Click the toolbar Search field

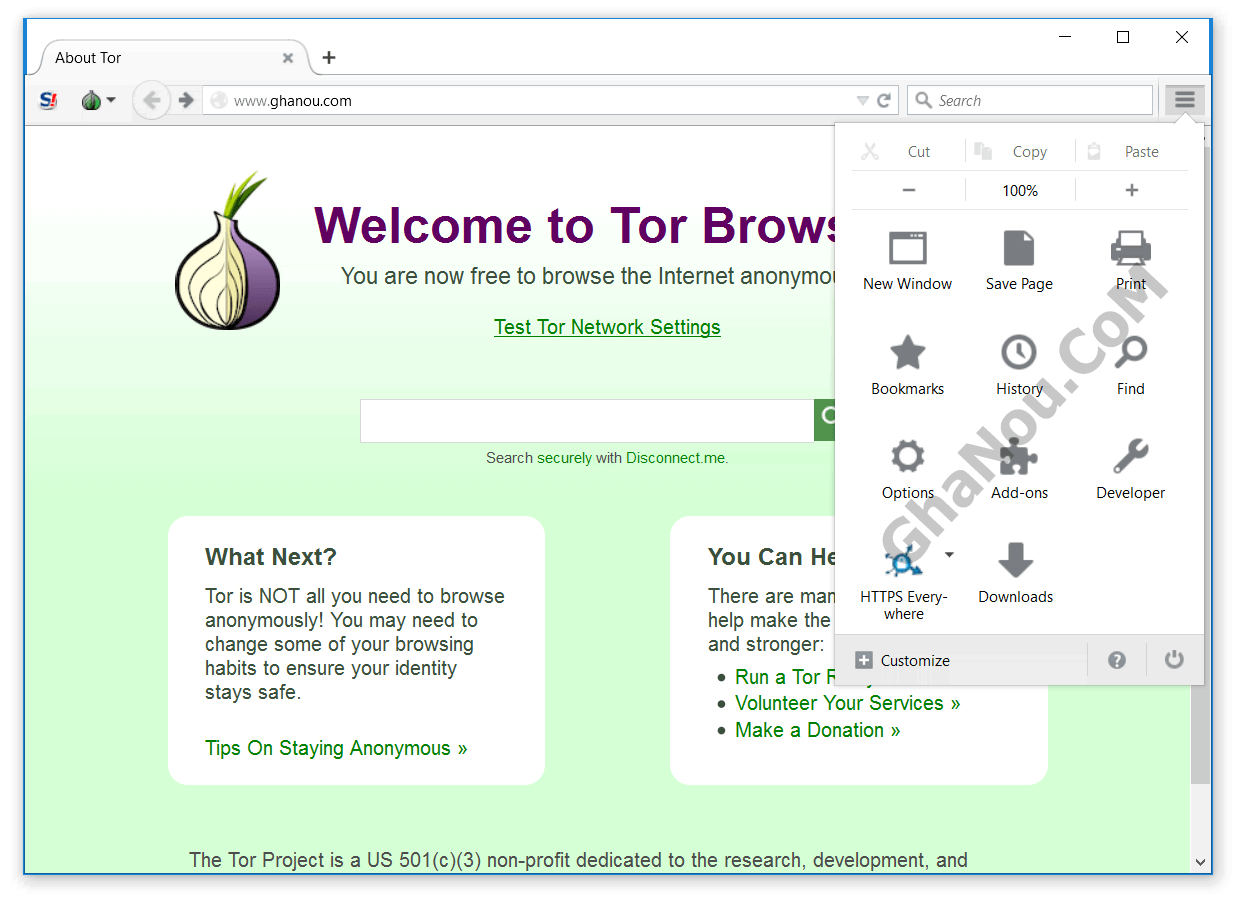tap(1031, 100)
